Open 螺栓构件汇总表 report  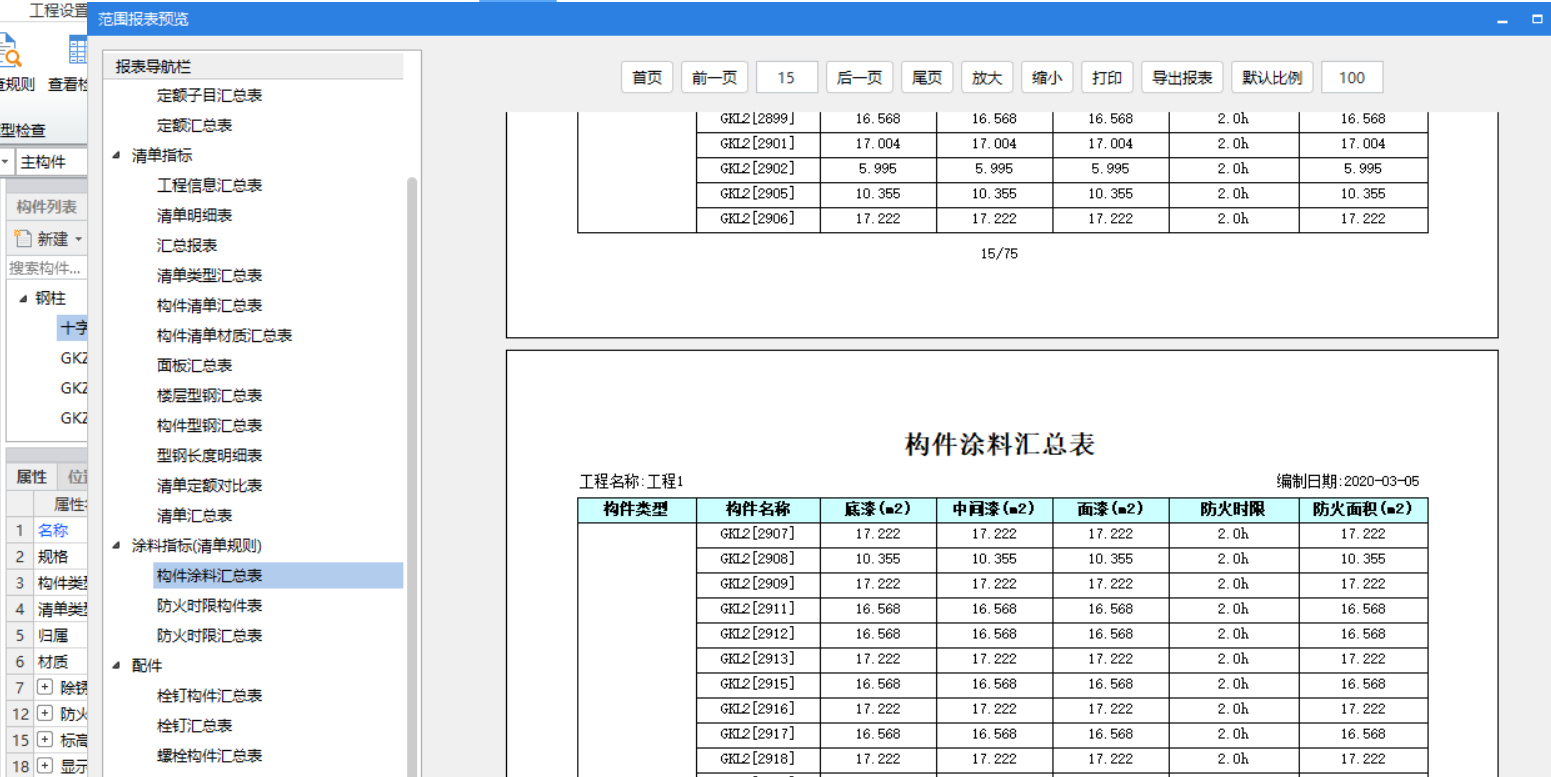pyautogui.click(x=210, y=756)
